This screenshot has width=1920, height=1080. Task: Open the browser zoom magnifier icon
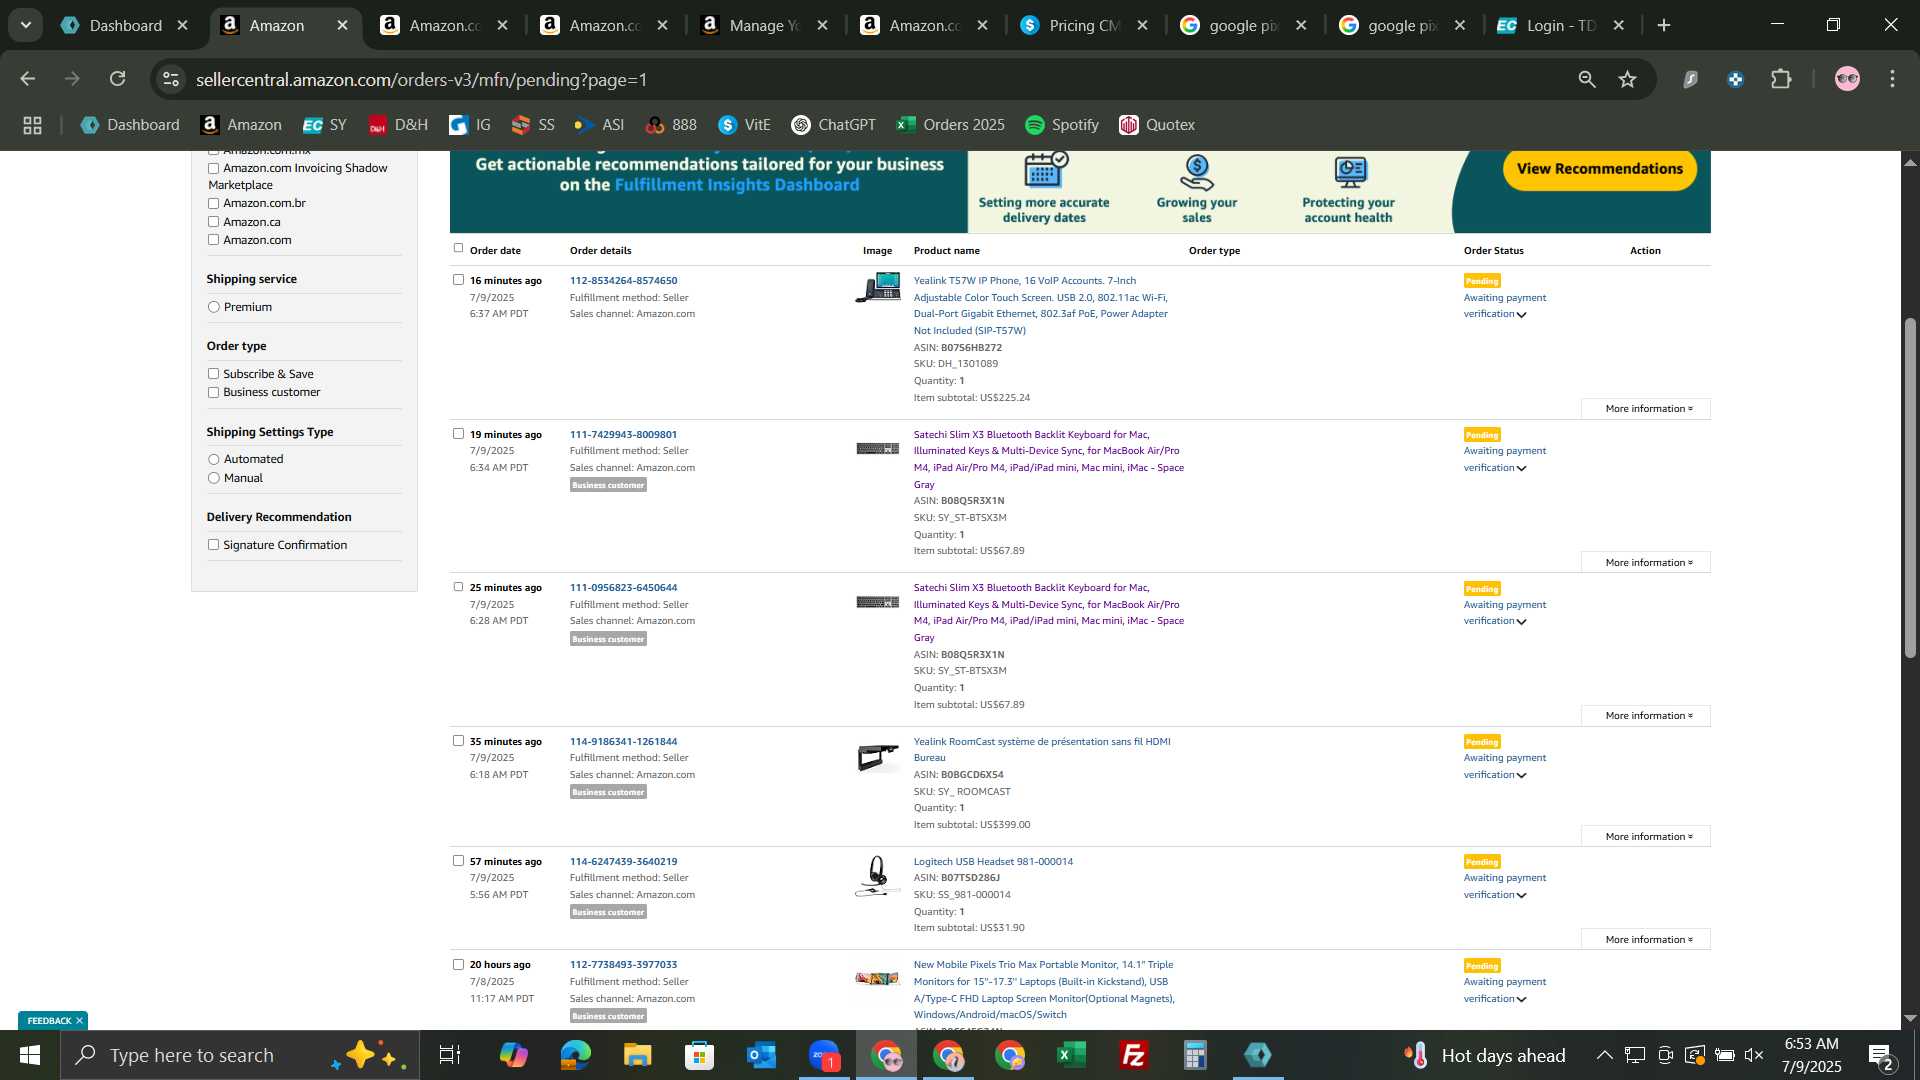click(x=1587, y=79)
